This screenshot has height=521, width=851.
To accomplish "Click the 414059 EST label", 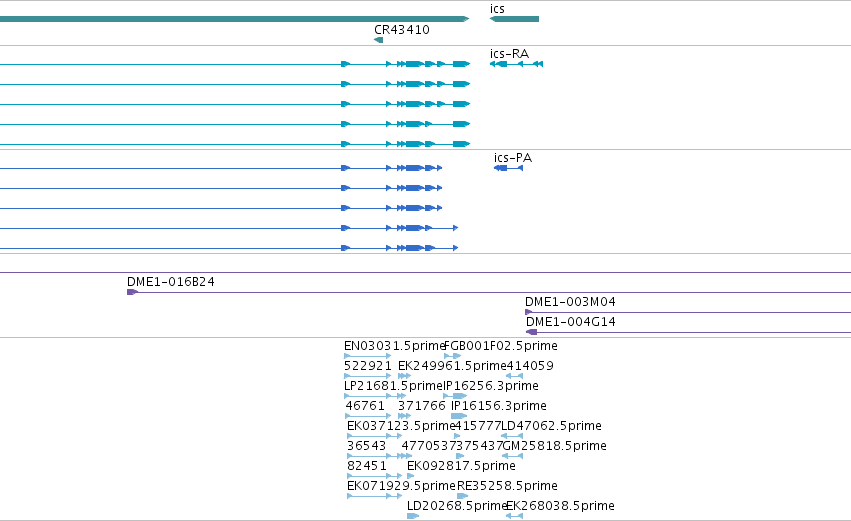I will point(530,366).
